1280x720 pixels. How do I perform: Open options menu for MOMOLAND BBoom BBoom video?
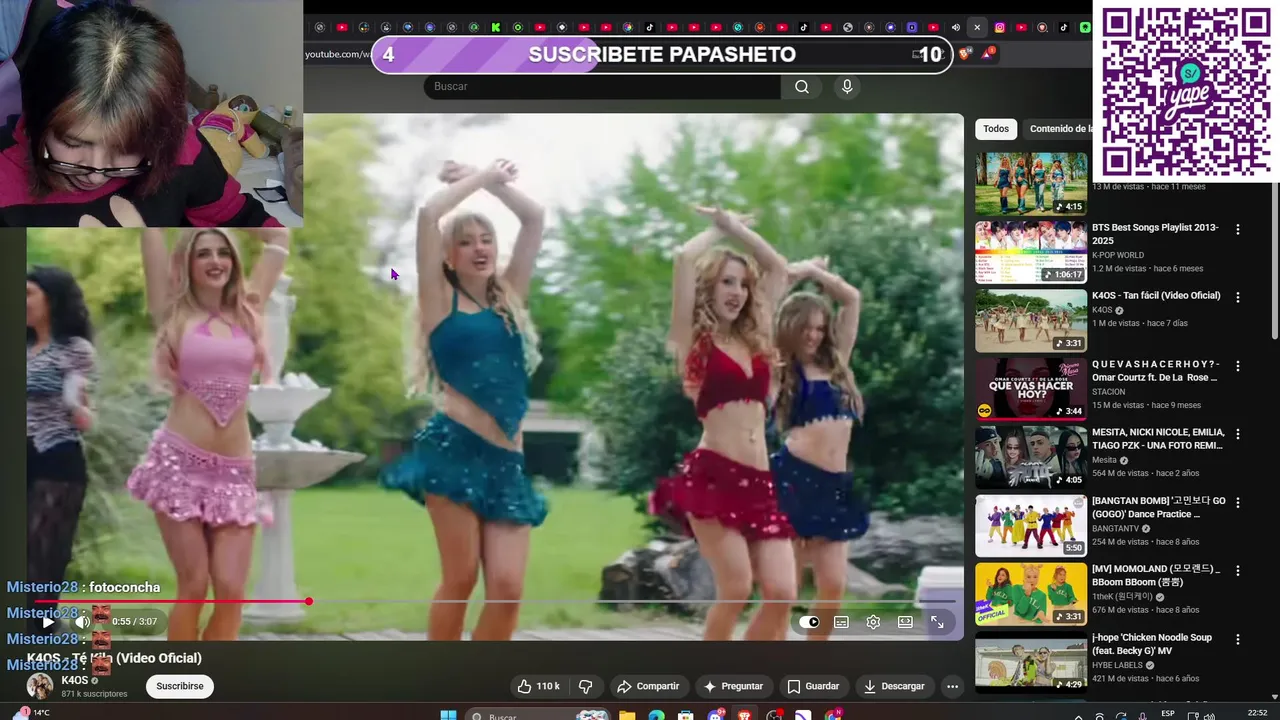[x=1238, y=570]
